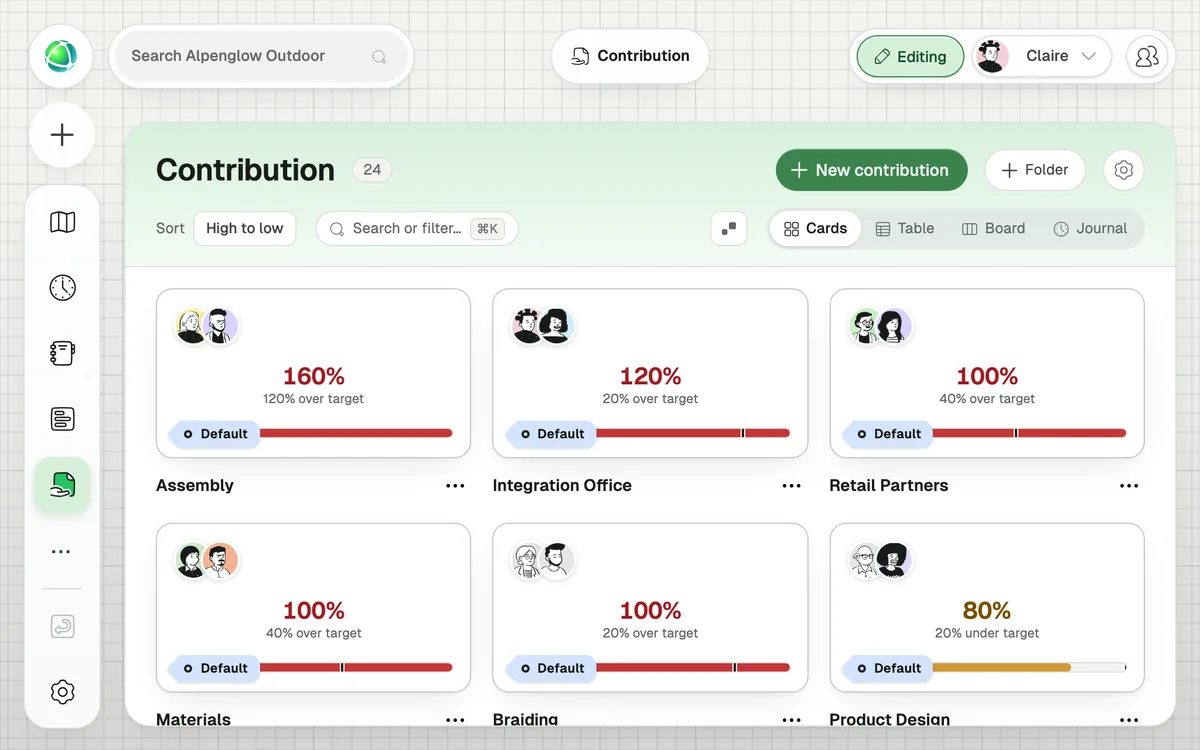This screenshot has width=1200, height=750.
Task: Switch to Journal view
Action: pos(1090,228)
